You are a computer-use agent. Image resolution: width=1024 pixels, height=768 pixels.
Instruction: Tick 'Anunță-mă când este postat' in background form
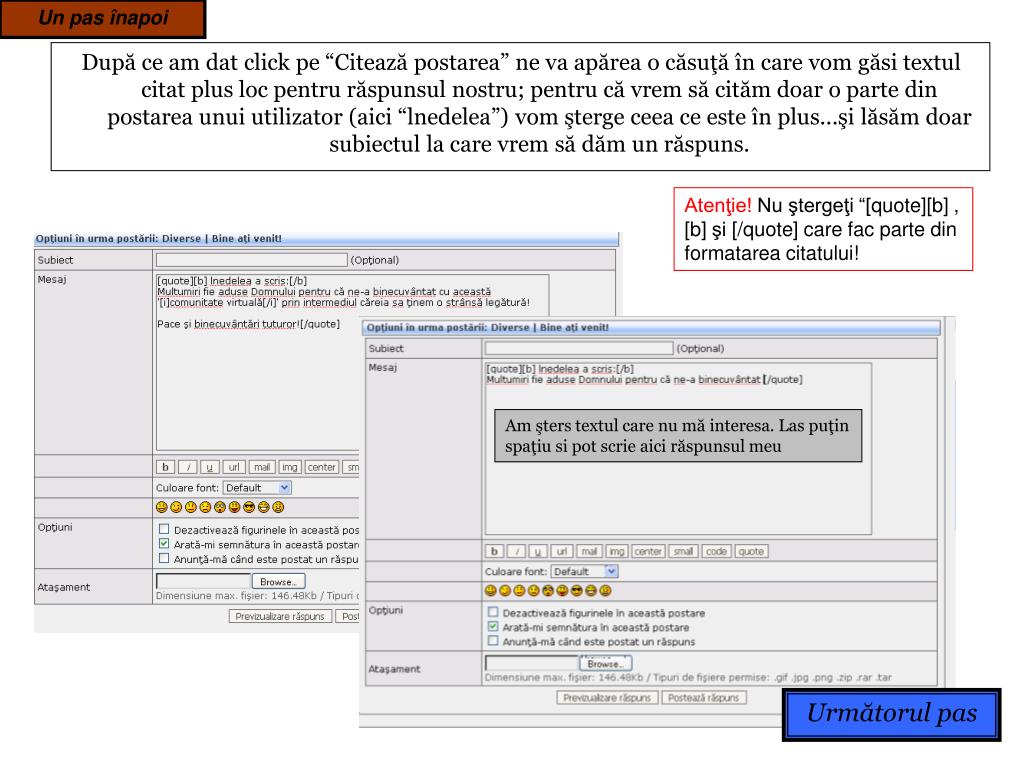tap(164, 558)
